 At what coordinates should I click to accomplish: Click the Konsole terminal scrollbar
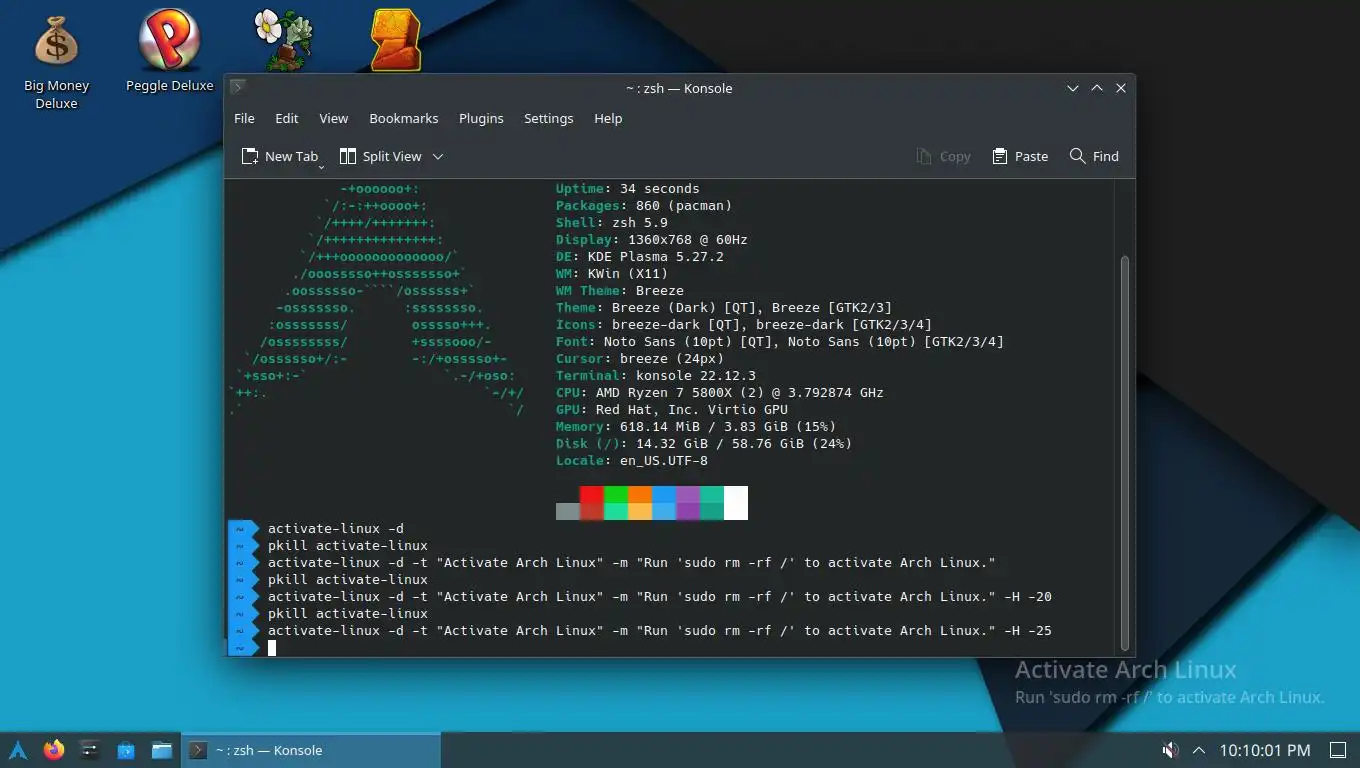tap(1125, 451)
